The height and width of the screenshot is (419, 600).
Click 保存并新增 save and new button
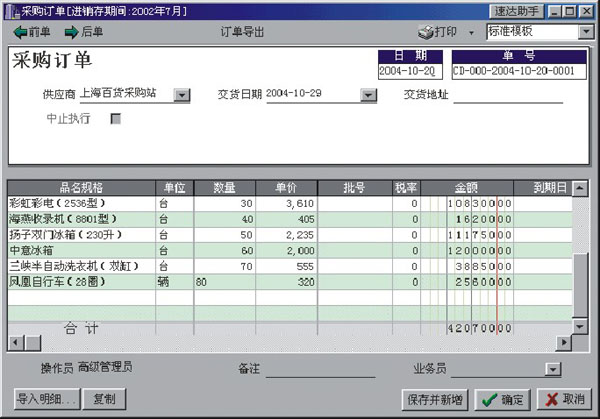click(x=433, y=398)
